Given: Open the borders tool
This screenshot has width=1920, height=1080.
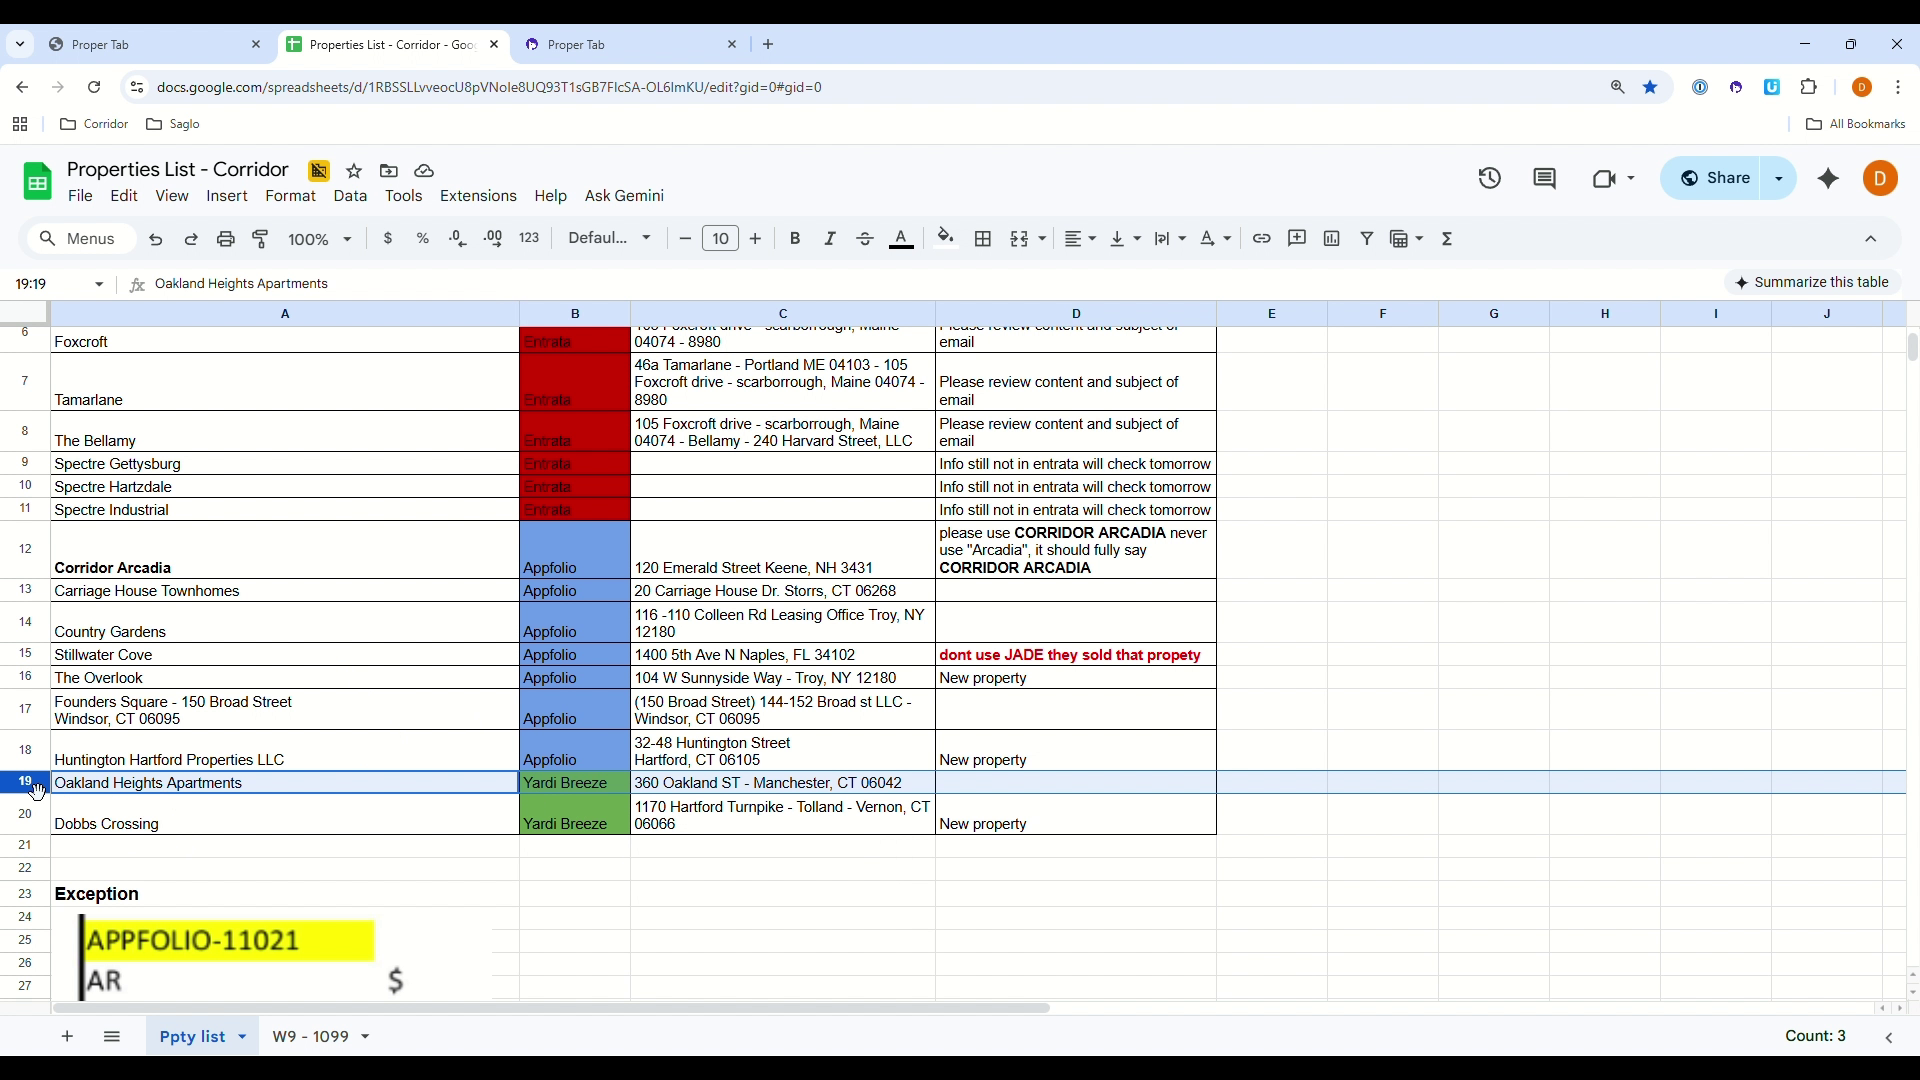Looking at the screenshot, I should (x=983, y=239).
